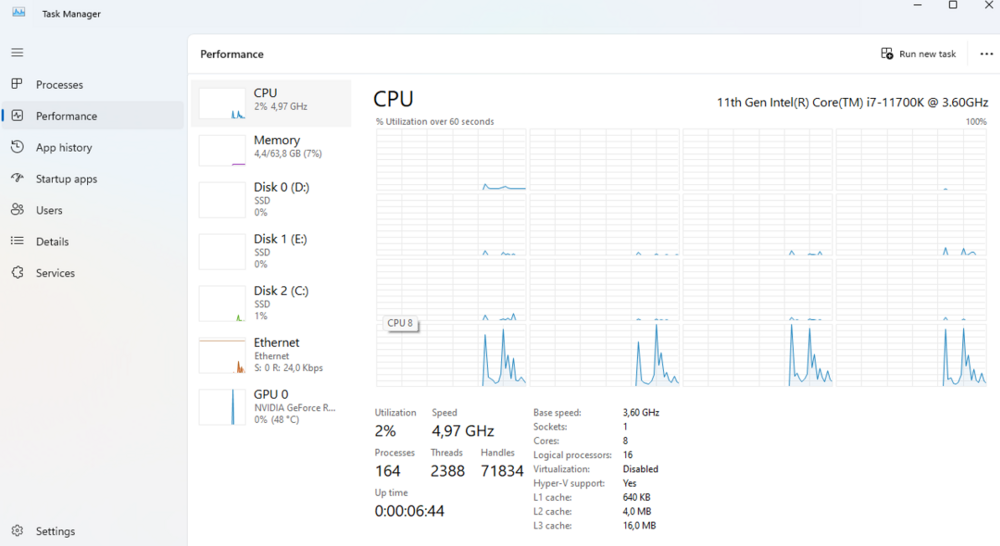Switch to Startup apps page
The width and height of the screenshot is (1000, 546).
click(x=93, y=179)
